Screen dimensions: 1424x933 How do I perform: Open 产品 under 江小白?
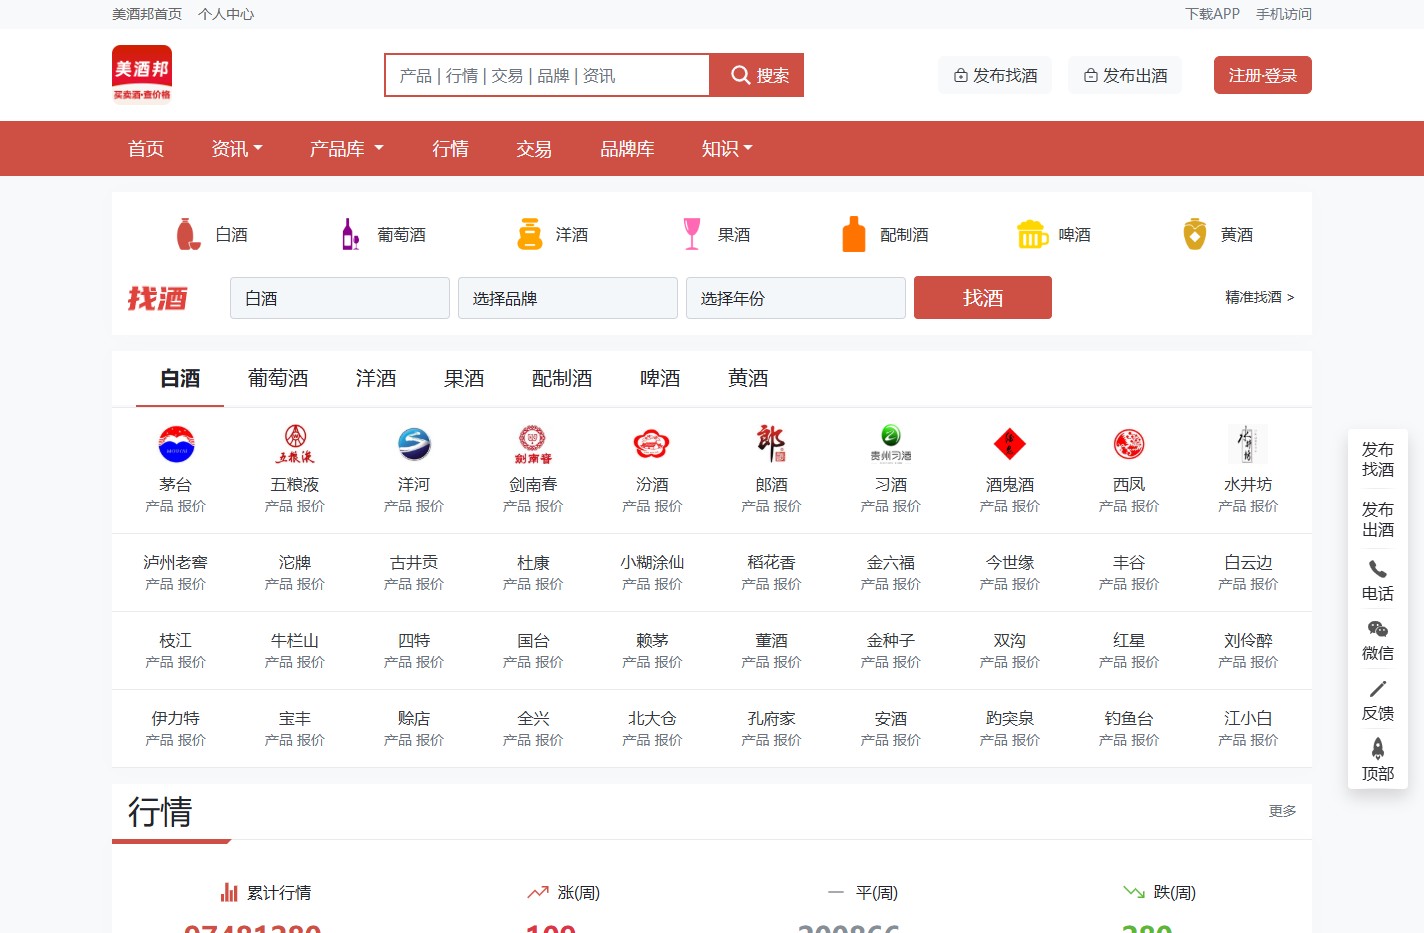1232,740
